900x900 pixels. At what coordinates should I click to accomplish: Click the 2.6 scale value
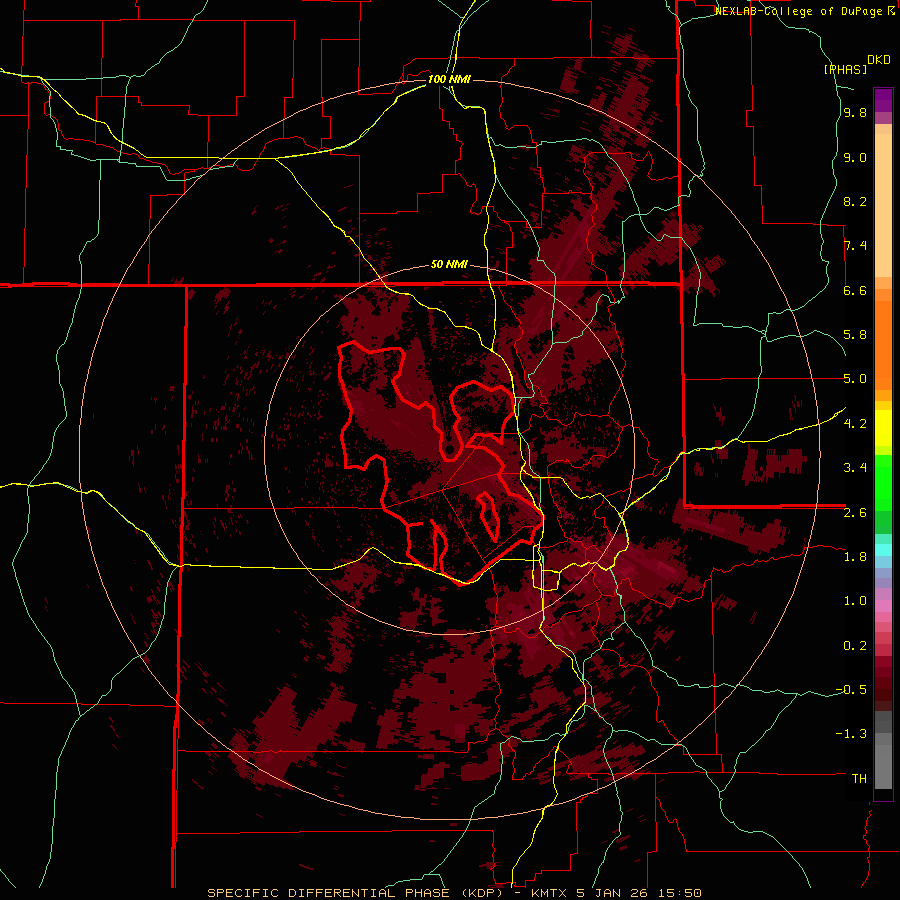[x=855, y=512]
